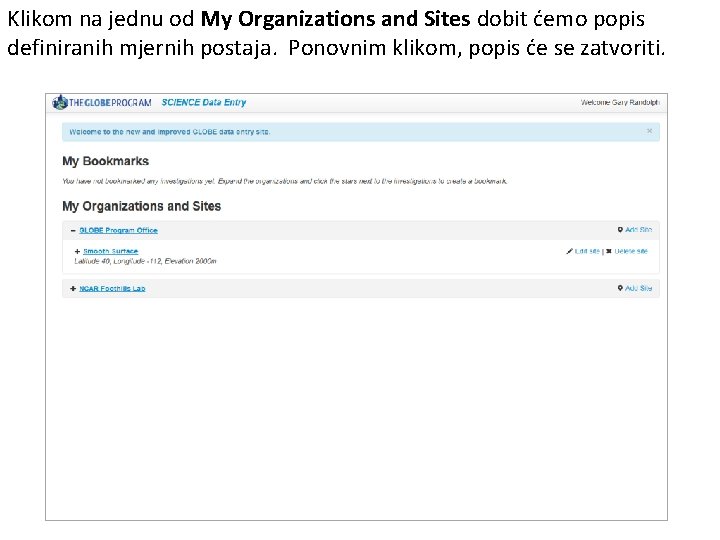The image size is (720, 540).
Task: Click the X icon for Delete site
Action: (609, 251)
